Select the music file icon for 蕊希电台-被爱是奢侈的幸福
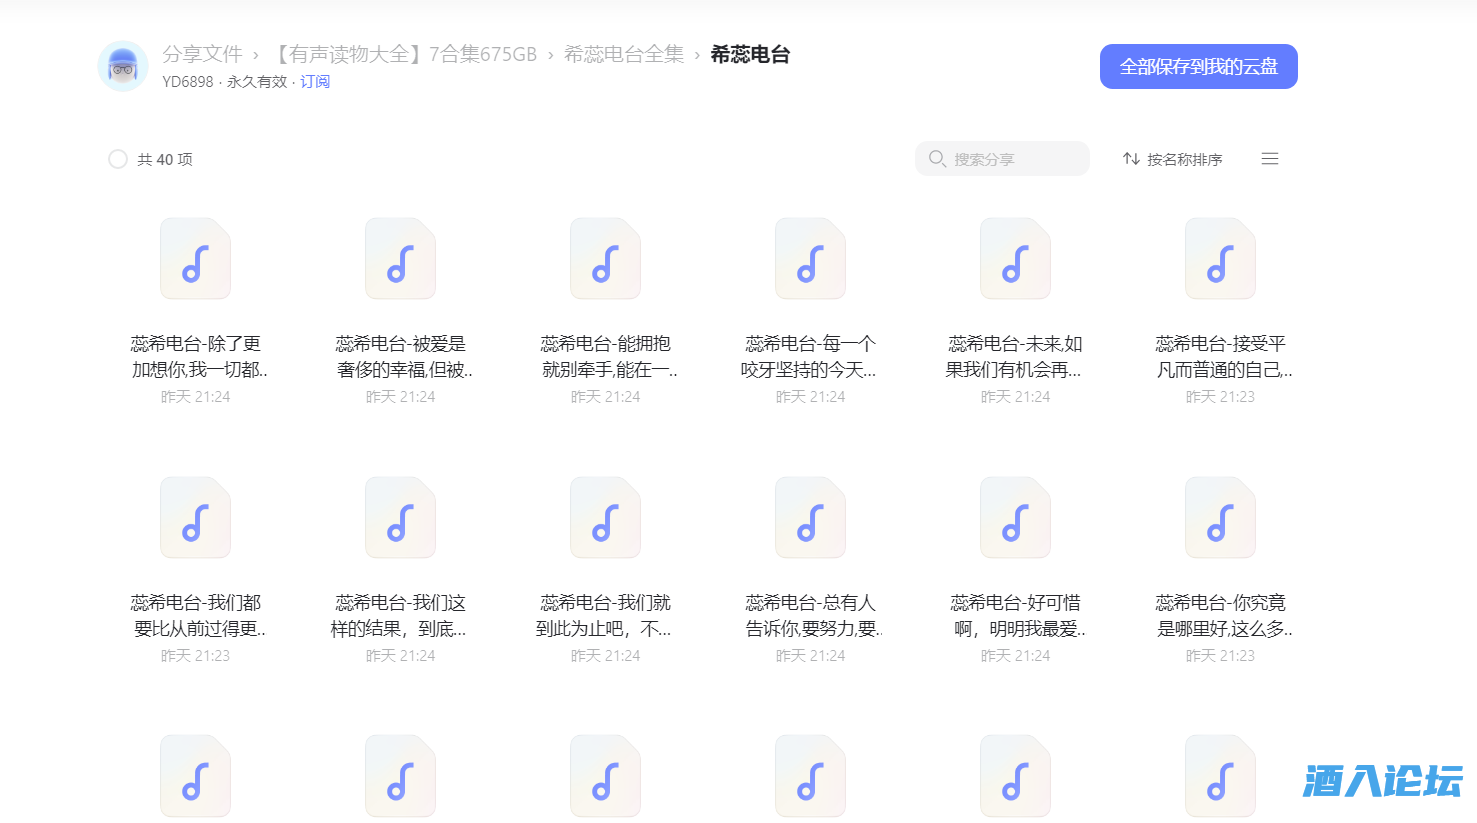Image resolution: width=1477 pixels, height=823 pixels. coord(400,258)
